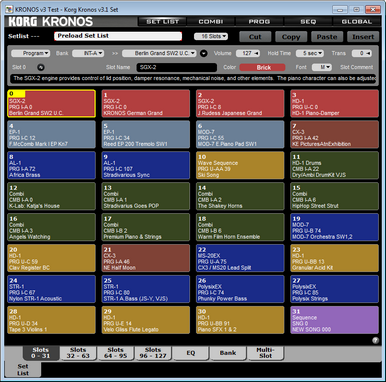Edit the Preload Set List name field

tap(118, 36)
